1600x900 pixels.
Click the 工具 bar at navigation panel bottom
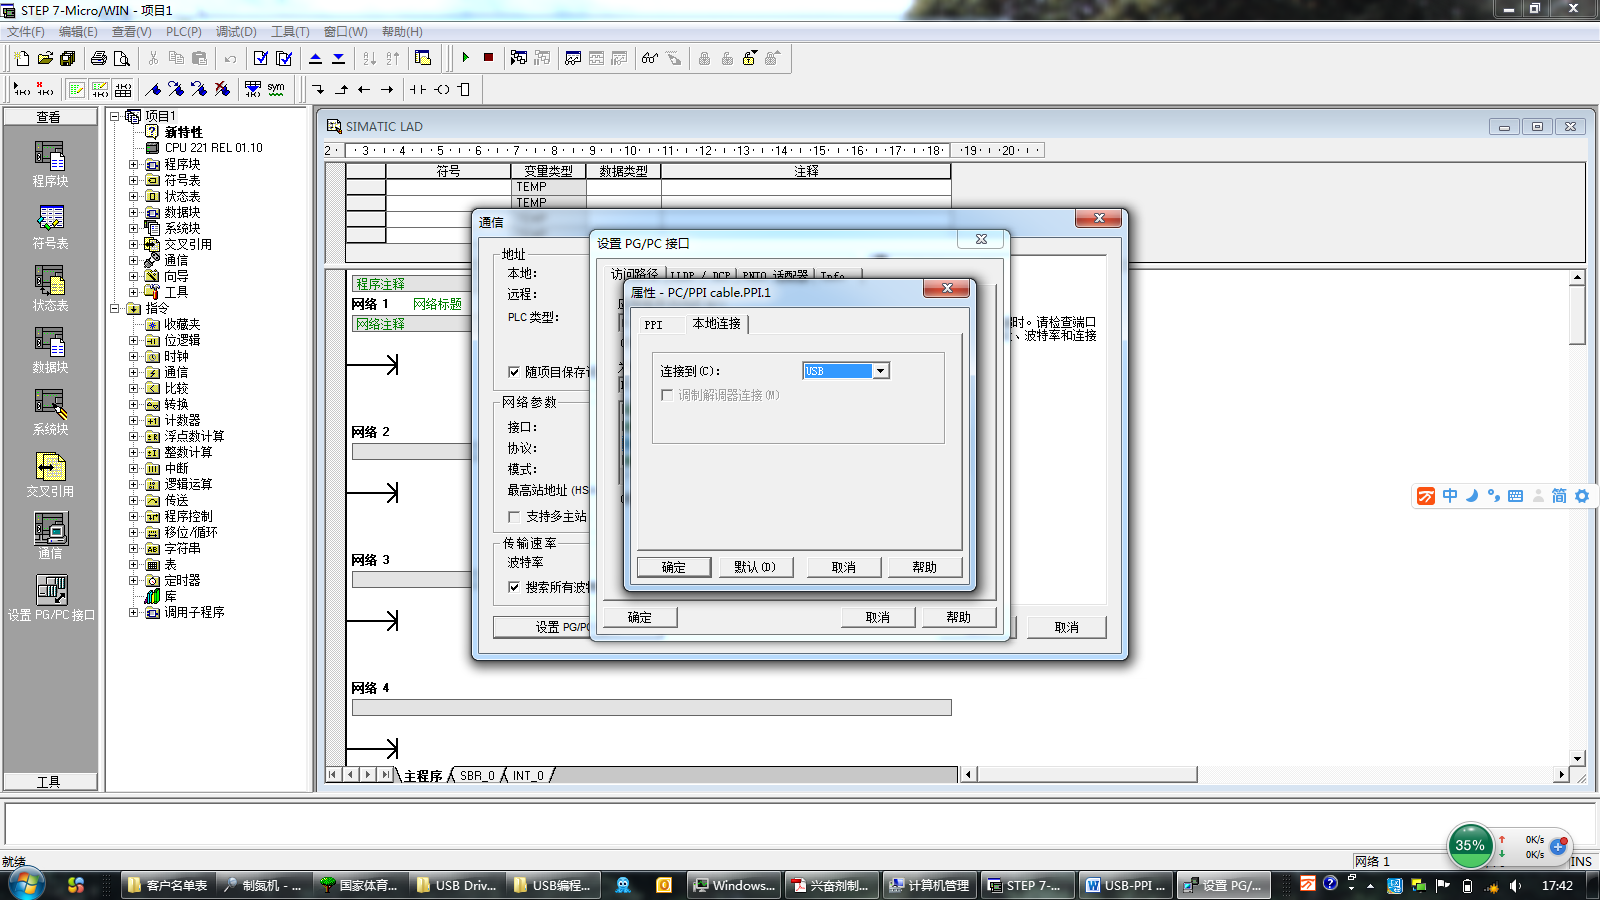coord(50,782)
